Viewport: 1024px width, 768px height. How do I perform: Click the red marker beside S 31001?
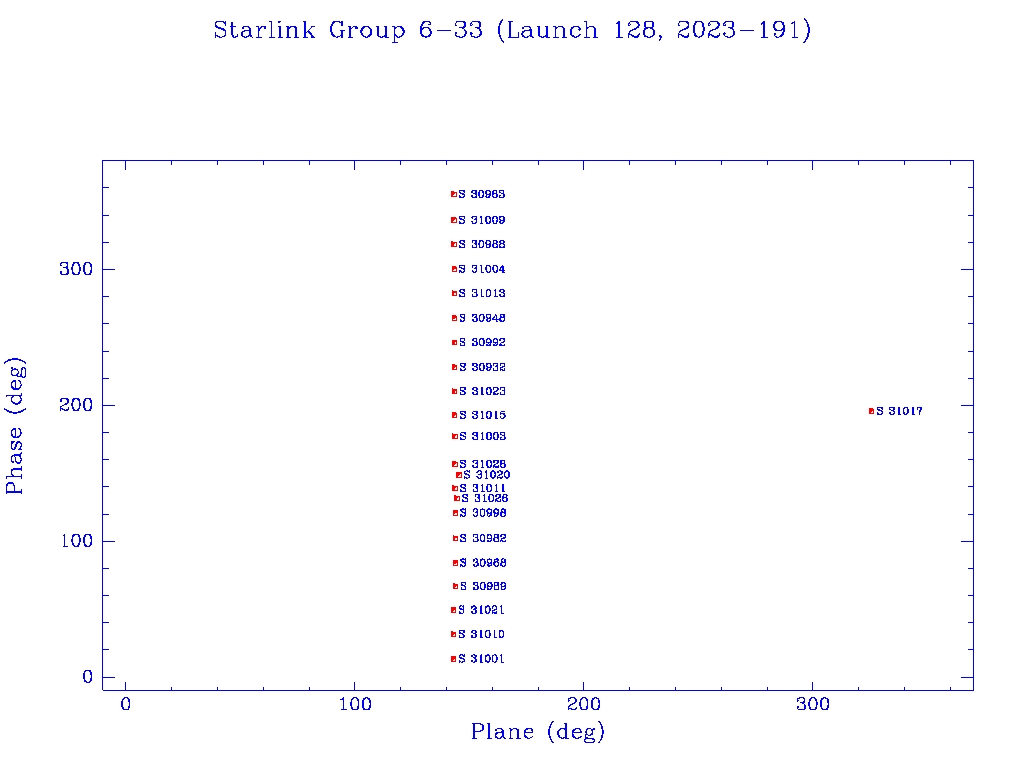(x=453, y=660)
